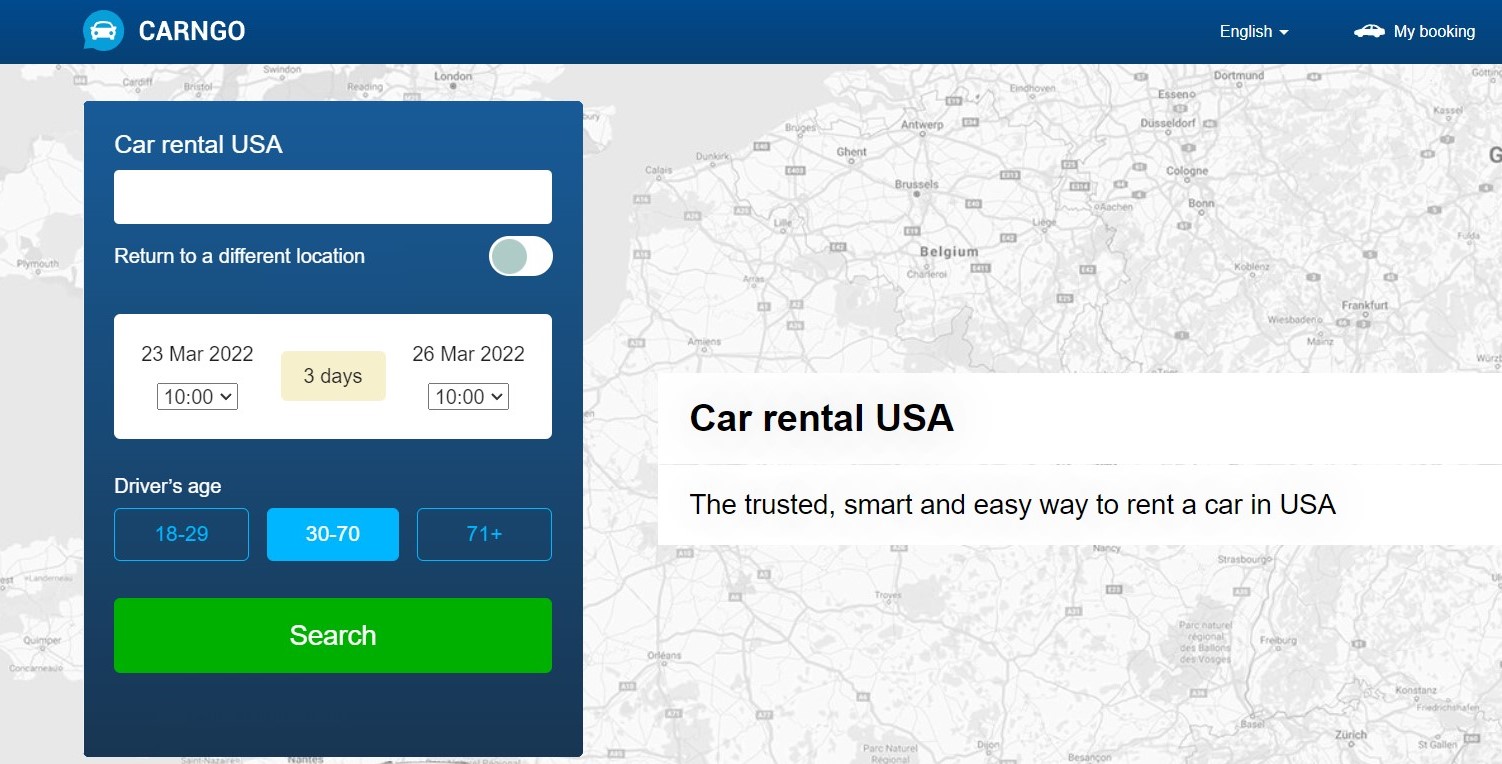
Task: Click the trusted, smart and easy tagline text
Action: pos(1013,504)
